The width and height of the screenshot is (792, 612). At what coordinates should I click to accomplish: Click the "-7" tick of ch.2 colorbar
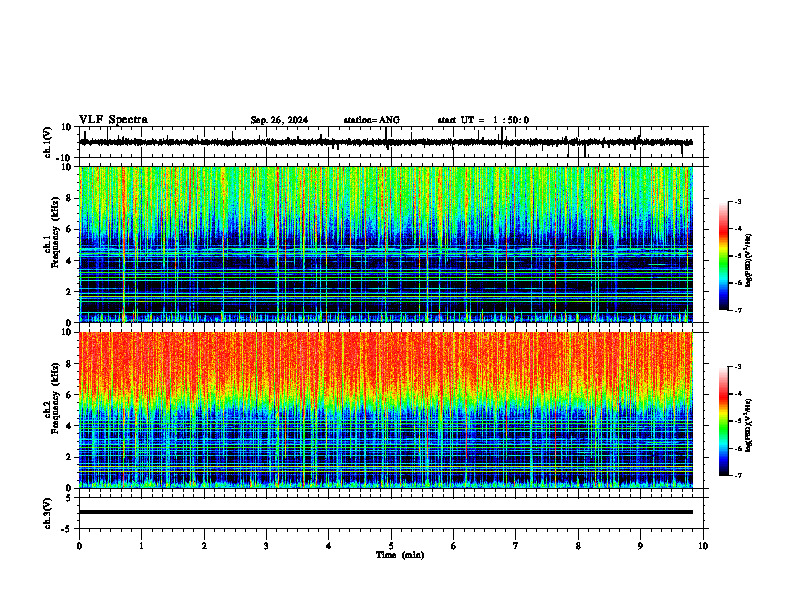click(738, 475)
